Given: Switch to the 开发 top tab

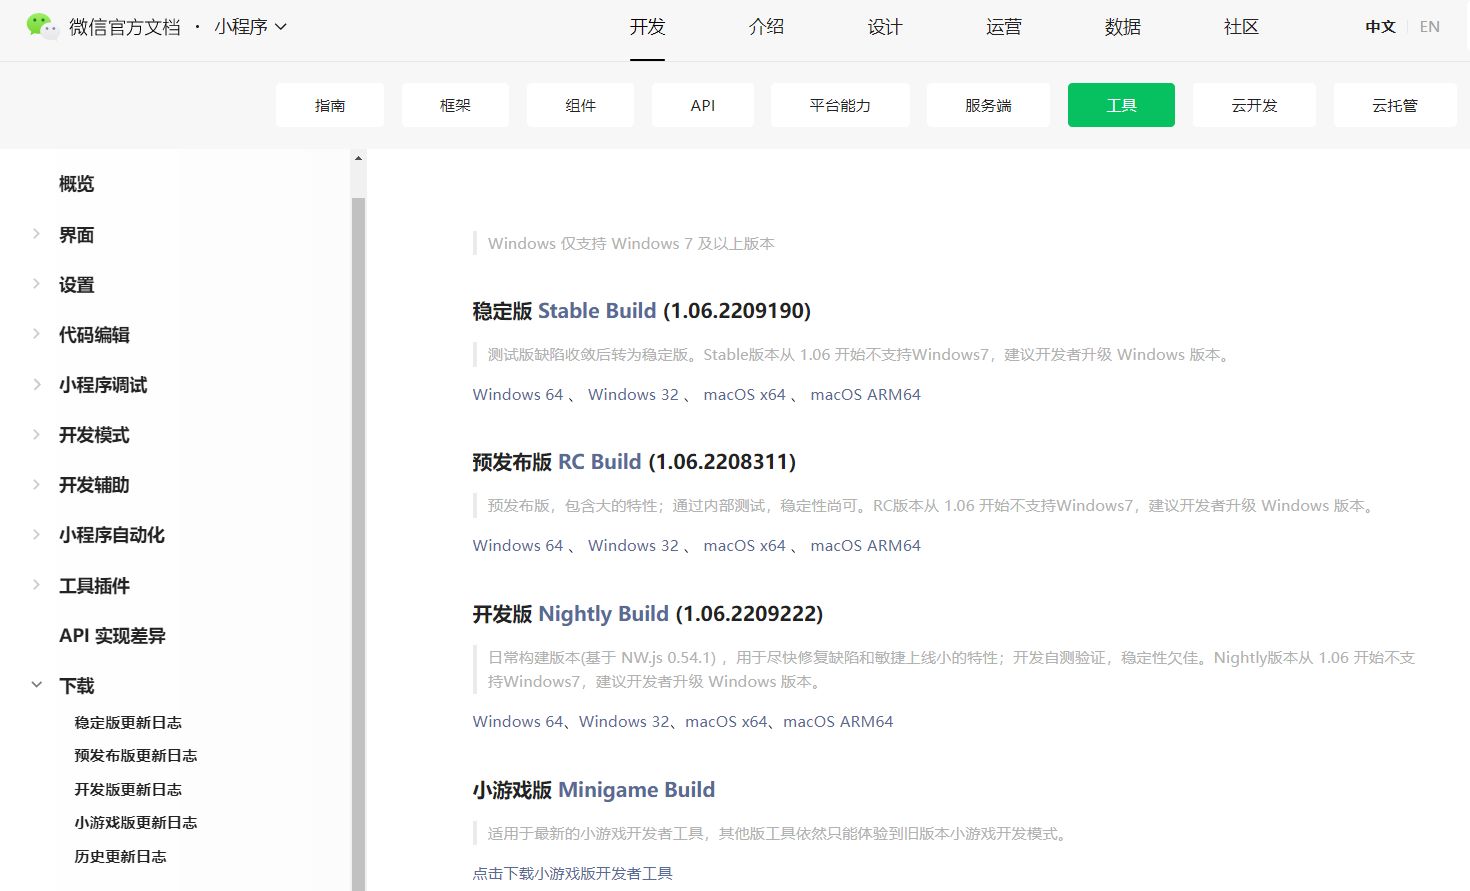Looking at the screenshot, I should tap(647, 27).
